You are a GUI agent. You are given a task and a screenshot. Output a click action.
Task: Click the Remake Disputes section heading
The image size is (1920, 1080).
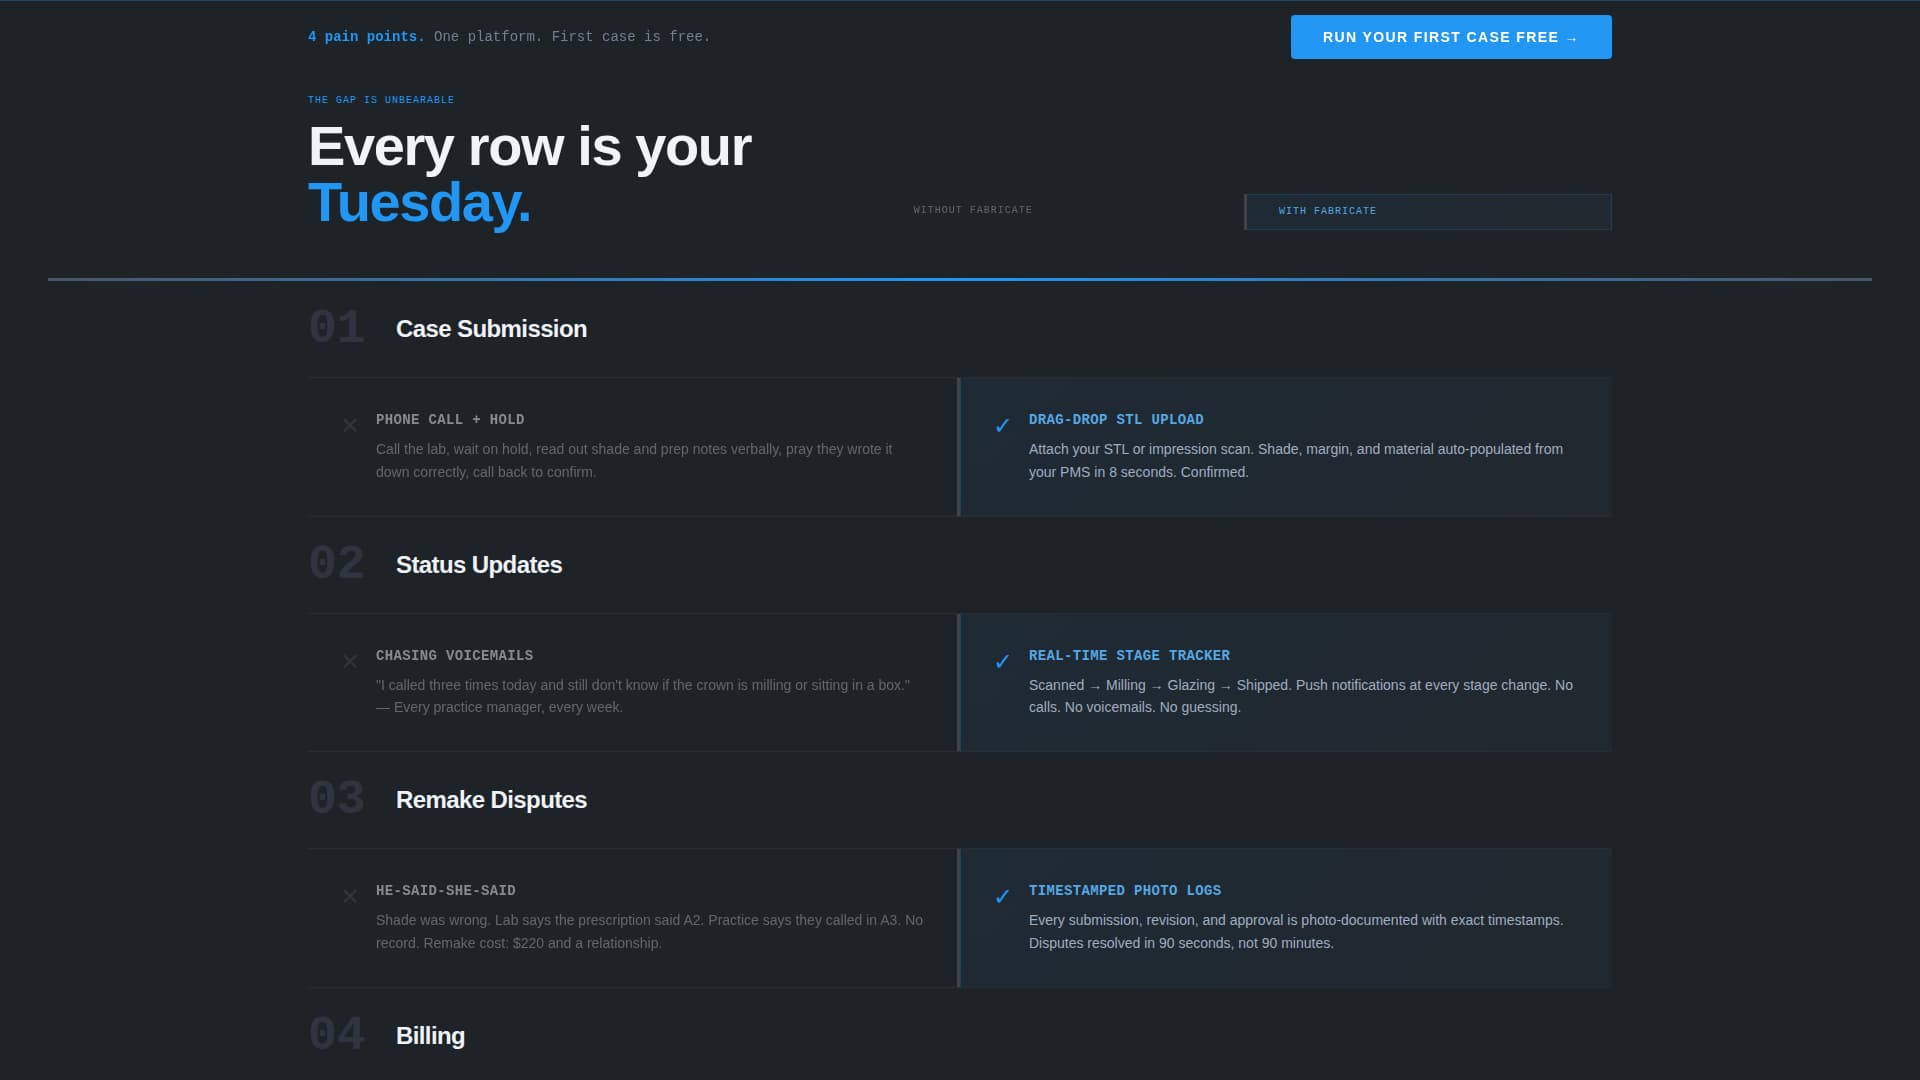pyautogui.click(x=491, y=800)
